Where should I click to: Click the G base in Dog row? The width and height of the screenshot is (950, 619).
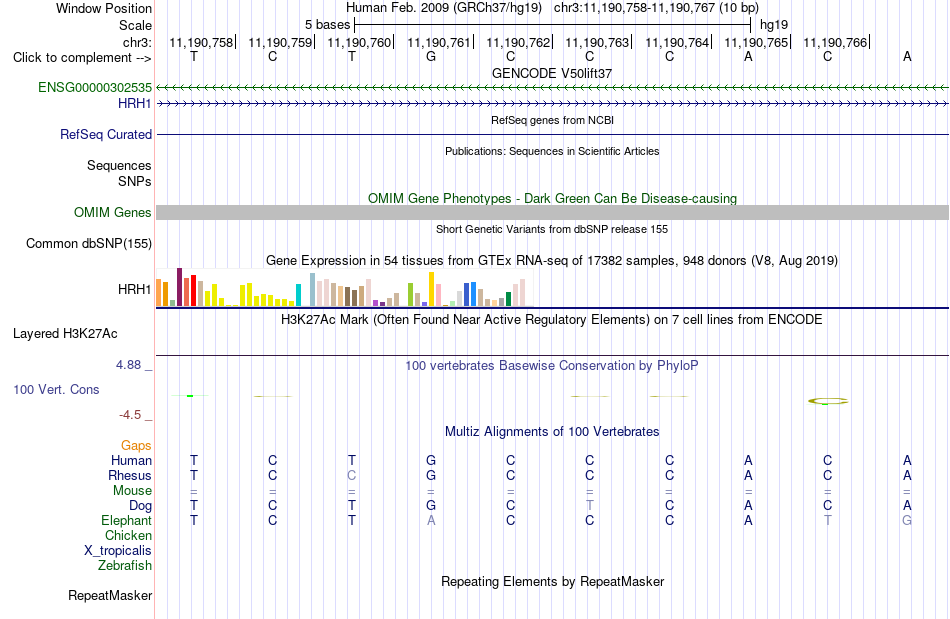[431, 506]
